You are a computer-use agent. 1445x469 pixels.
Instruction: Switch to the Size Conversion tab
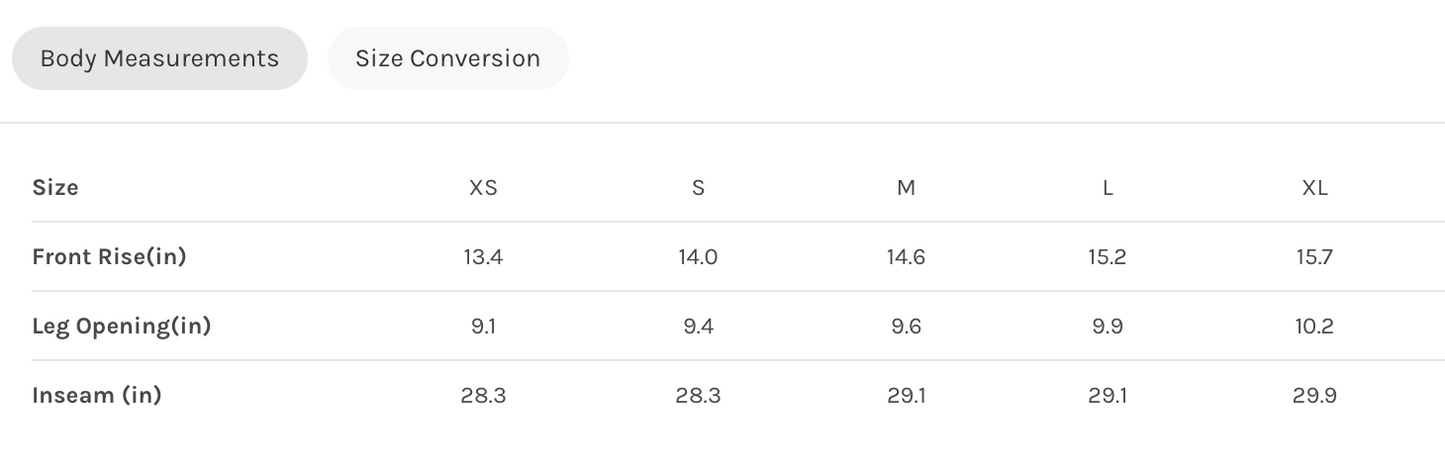(x=448, y=59)
